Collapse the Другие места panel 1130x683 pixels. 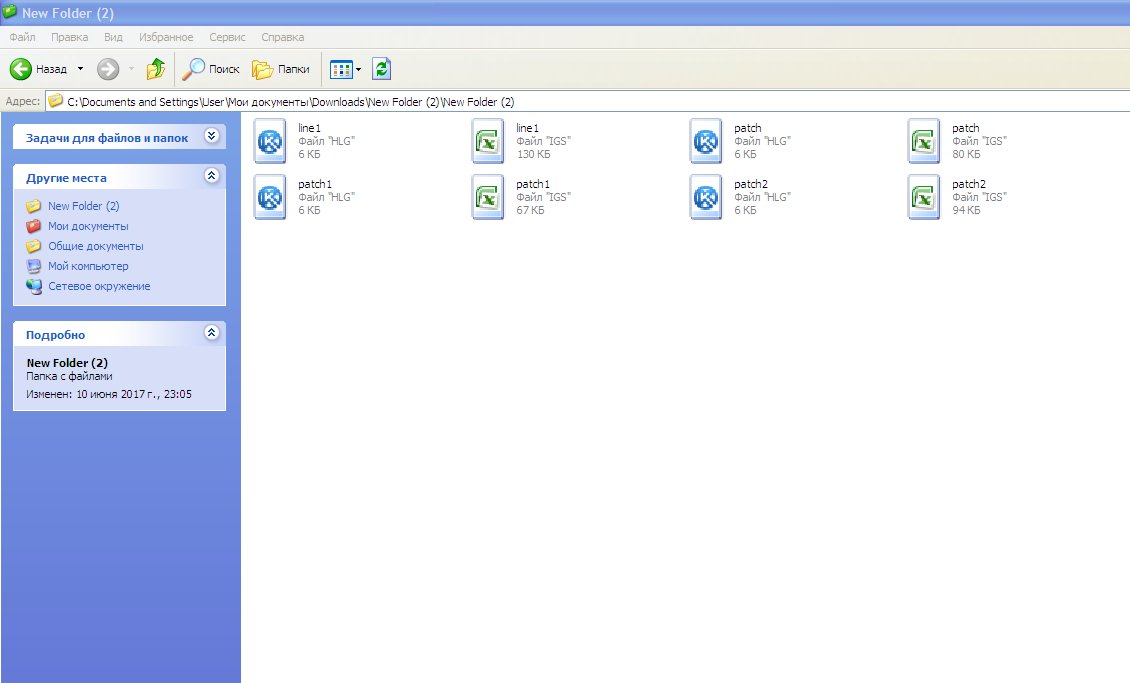[x=211, y=175]
